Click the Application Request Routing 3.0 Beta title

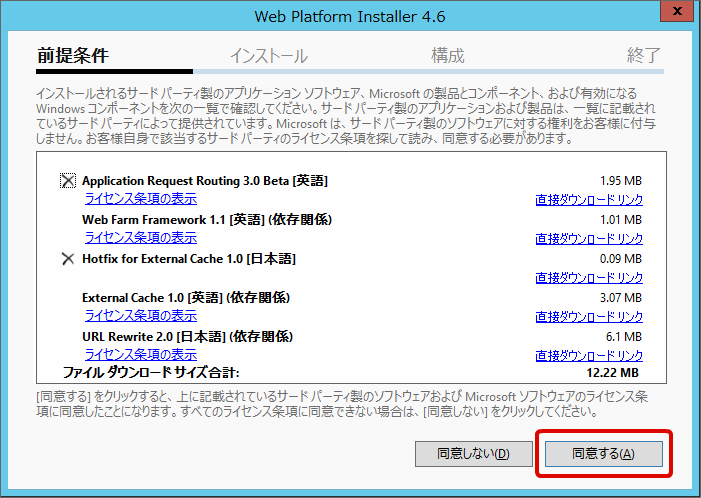point(205,181)
